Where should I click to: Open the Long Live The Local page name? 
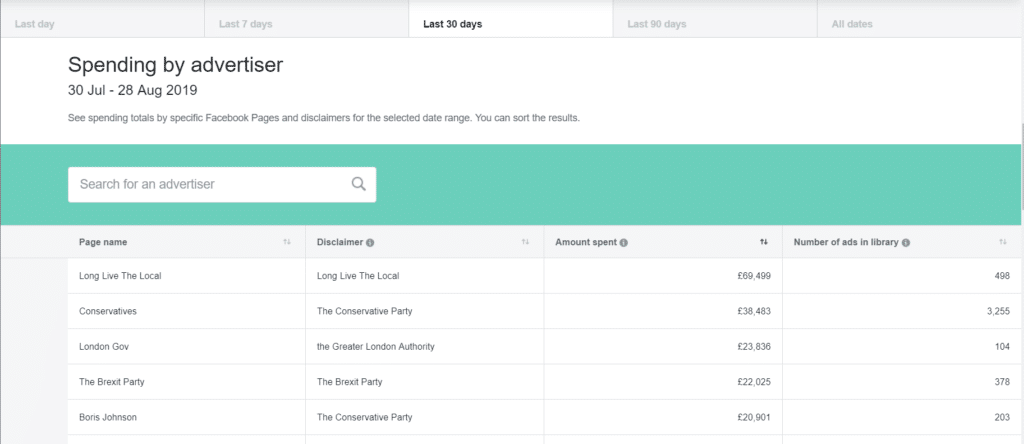tap(120, 276)
